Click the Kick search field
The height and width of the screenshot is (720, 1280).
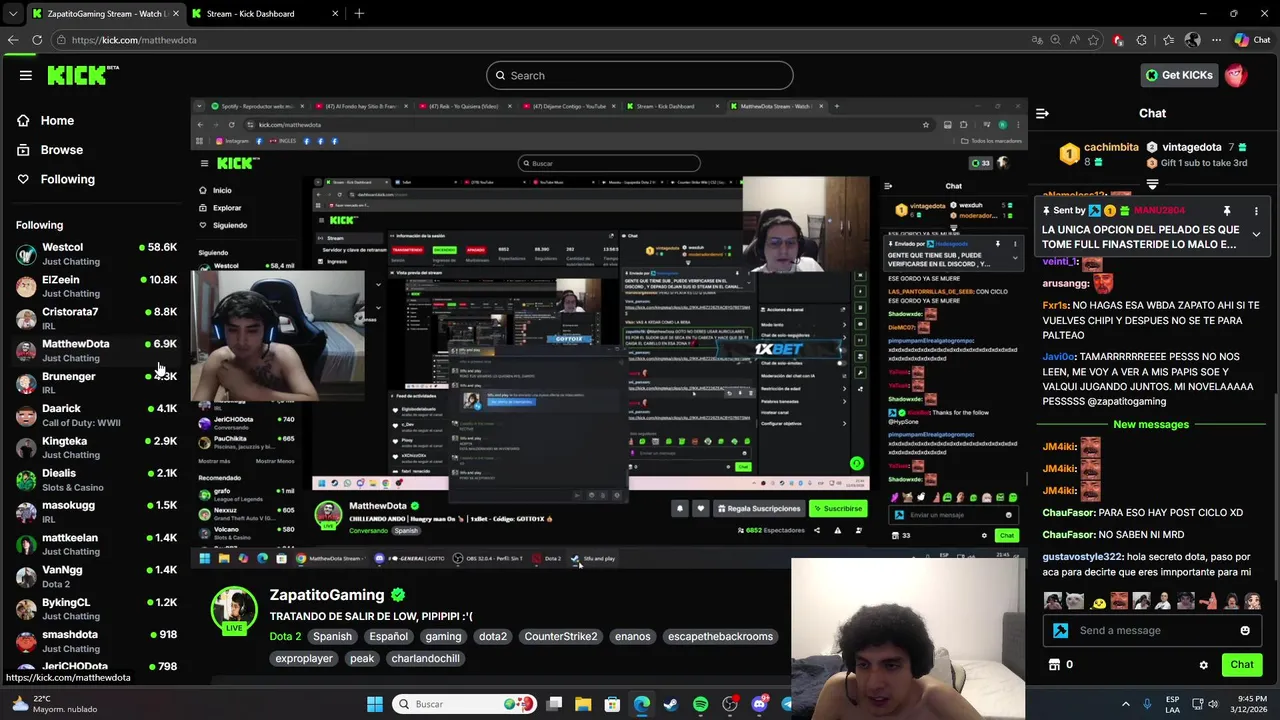(640, 75)
